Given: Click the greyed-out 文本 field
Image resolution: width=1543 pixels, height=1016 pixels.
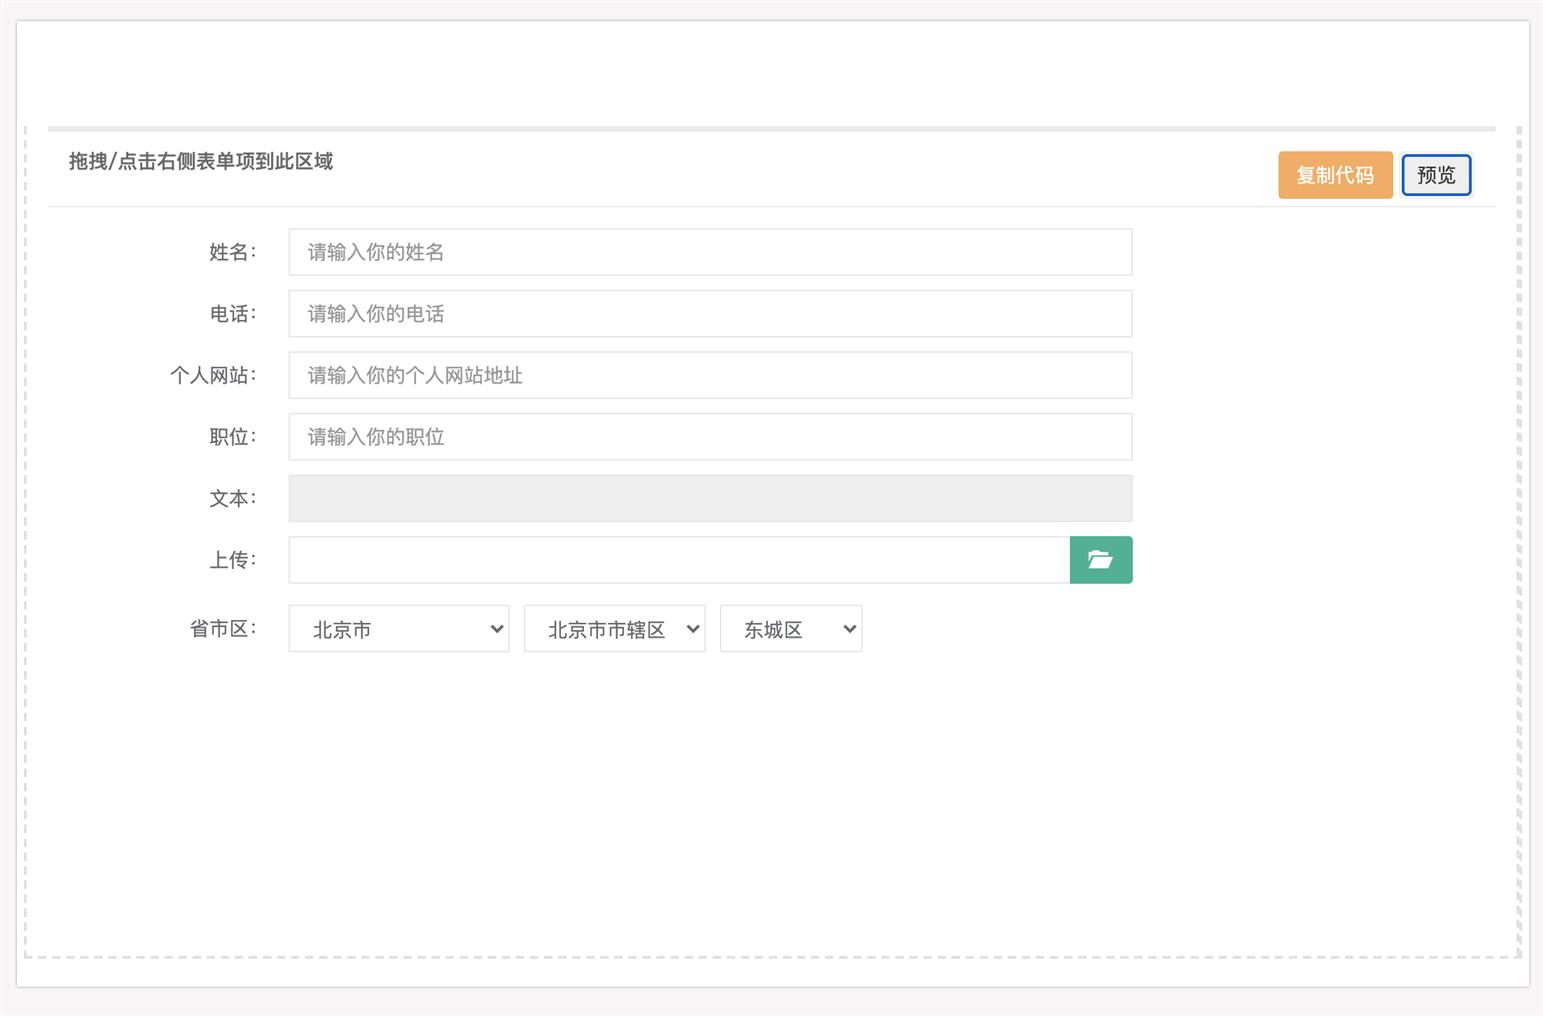Looking at the screenshot, I should pyautogui.click(x=710, y=498).
